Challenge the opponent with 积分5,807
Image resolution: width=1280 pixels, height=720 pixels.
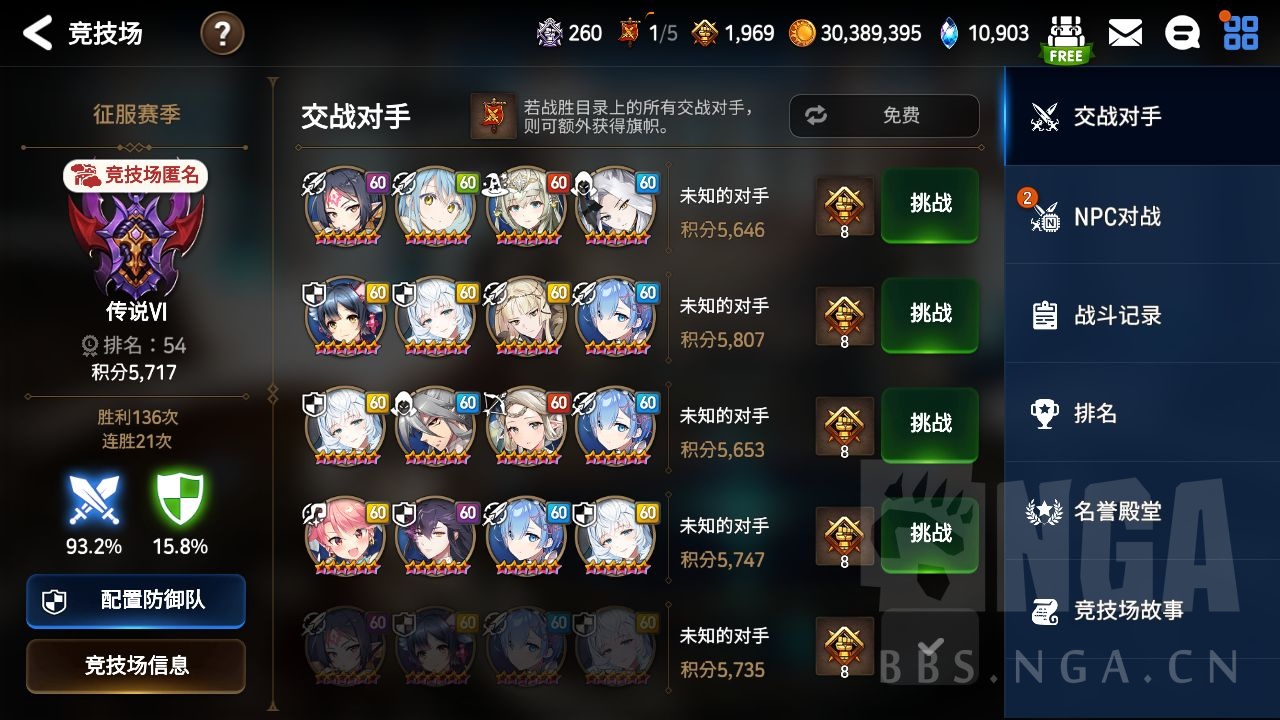[x=930, y=315]
